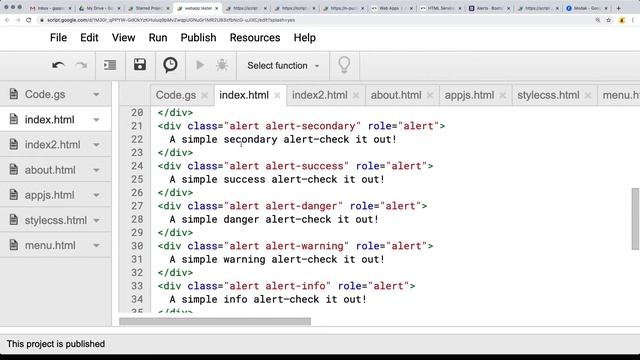Screen dimensions: 640x360
Task: Expand menu.html file options arrow
Action: [x=96, y=246]
